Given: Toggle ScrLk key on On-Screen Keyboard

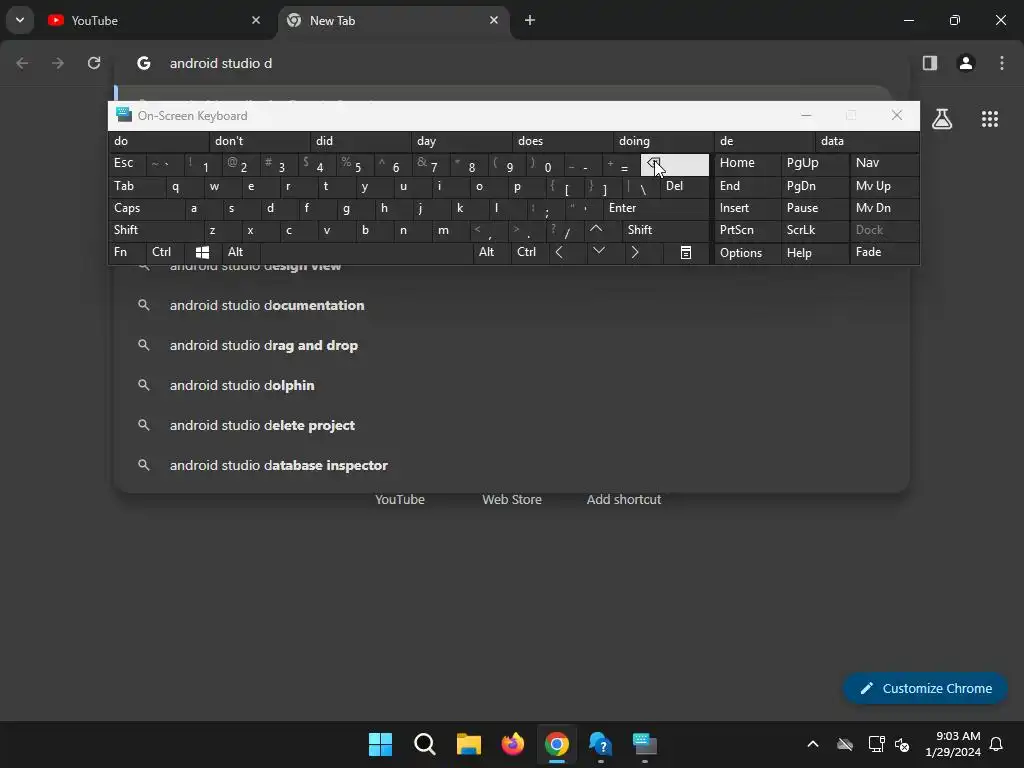Looking at the screenshot, I should pos(814,230).
